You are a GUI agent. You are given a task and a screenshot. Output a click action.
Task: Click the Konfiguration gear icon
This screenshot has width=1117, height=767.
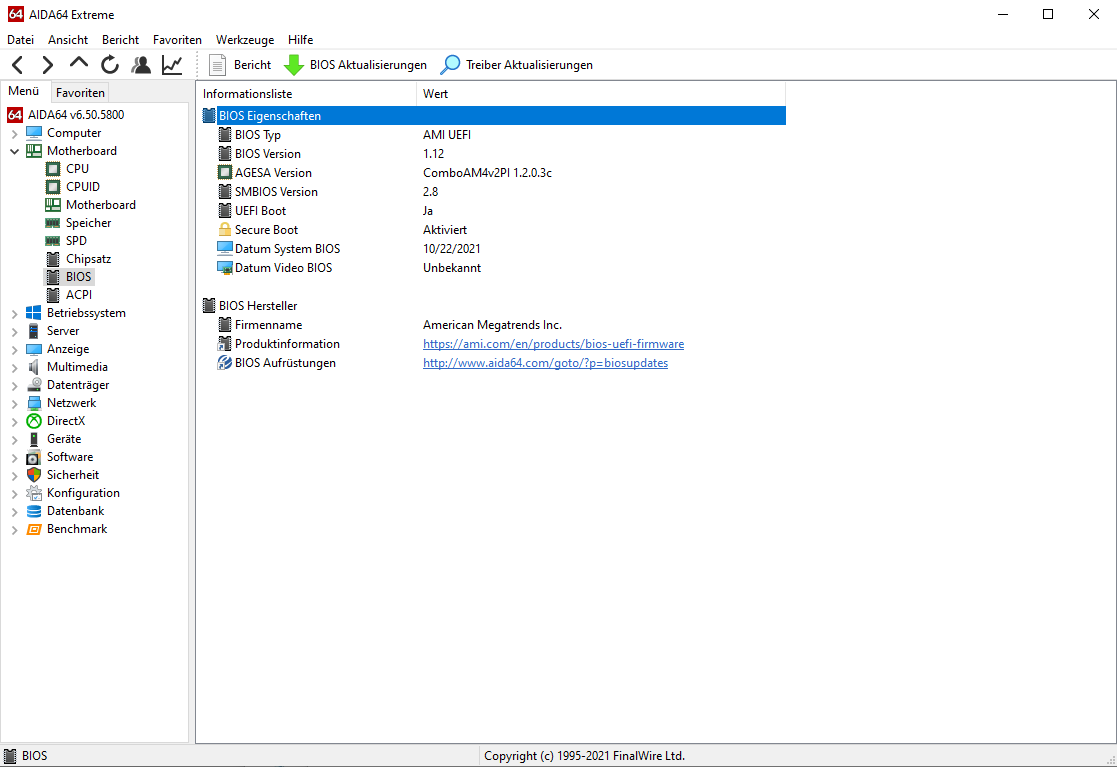pyautogui.click(x=33, y=493)
